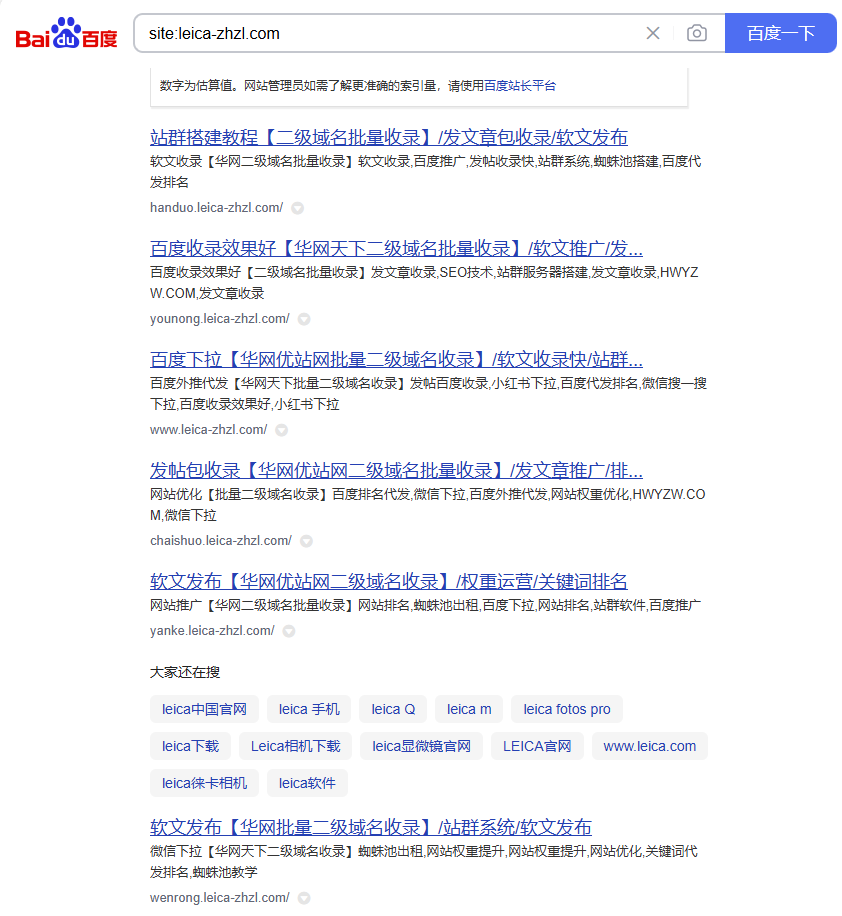
Task: Select related search leica Q
Action: tap(393, 709)
